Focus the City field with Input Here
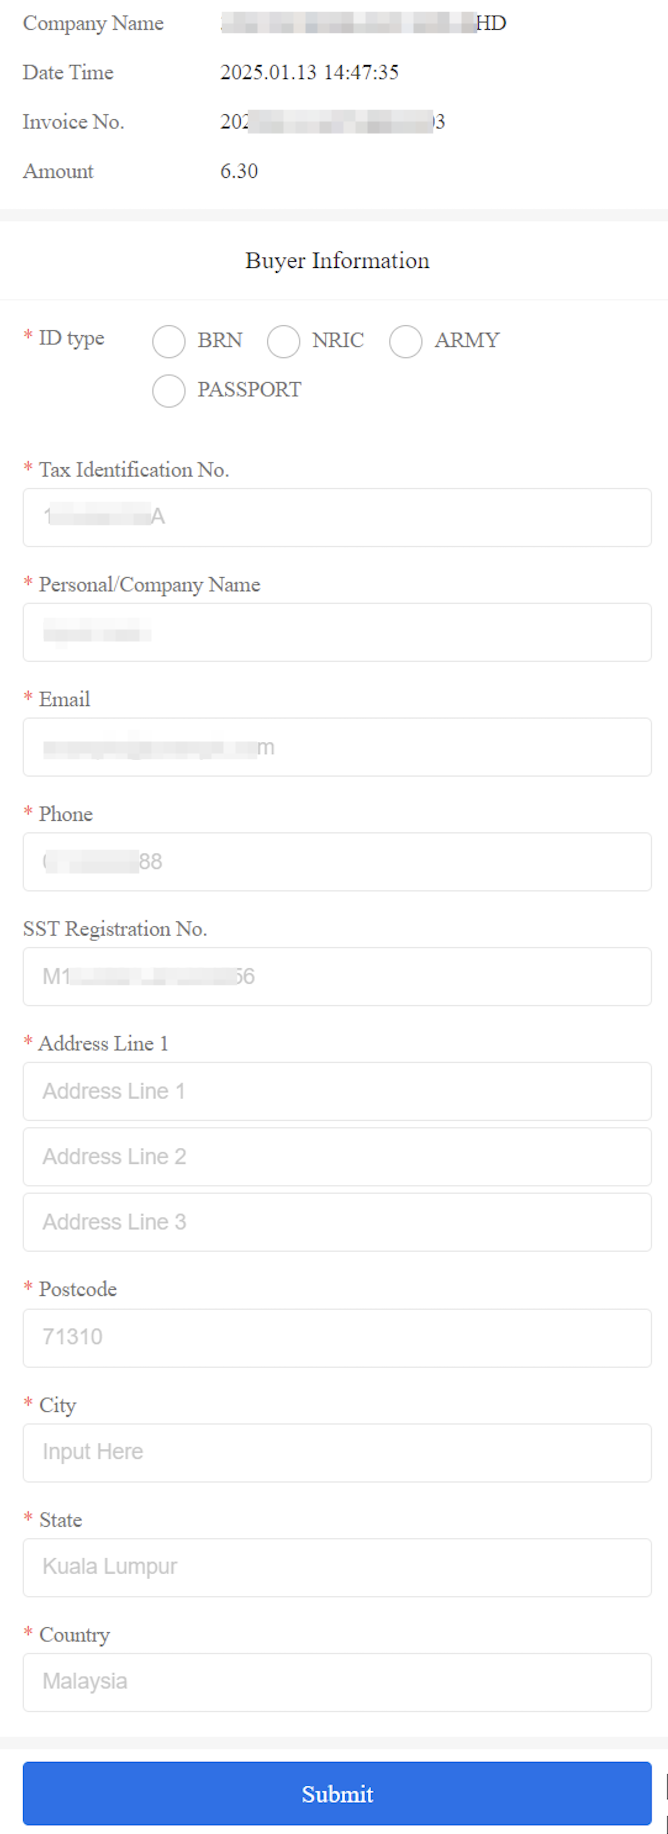Viewport: 668px width, 1834px height. [337, 1452]
